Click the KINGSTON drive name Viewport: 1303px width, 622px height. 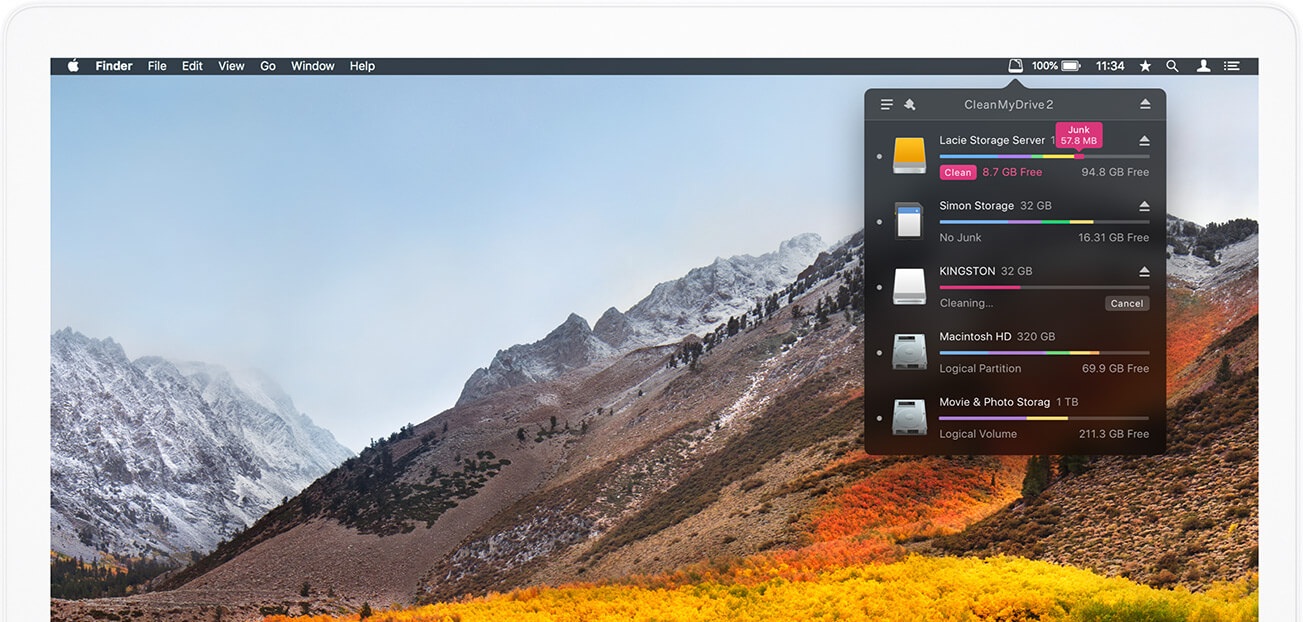(967, 271)
